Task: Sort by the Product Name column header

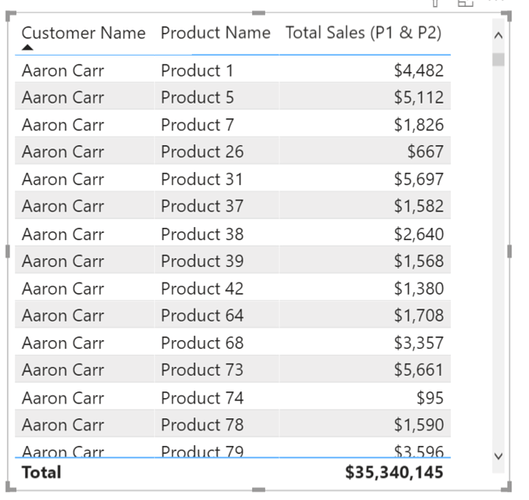Action: [x=216, y=33]
